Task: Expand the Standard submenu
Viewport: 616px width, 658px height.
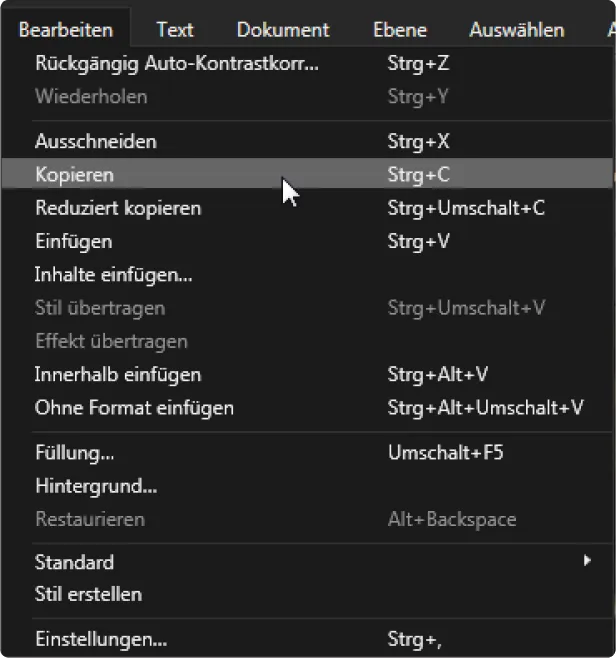Action: (x=75, y=562)
